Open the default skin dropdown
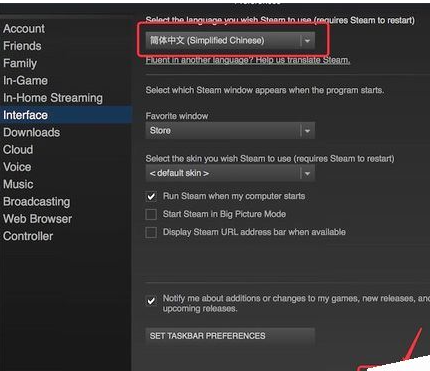This screenshot has width=430, height=371. pyautogui.click(x=230, y=173)
